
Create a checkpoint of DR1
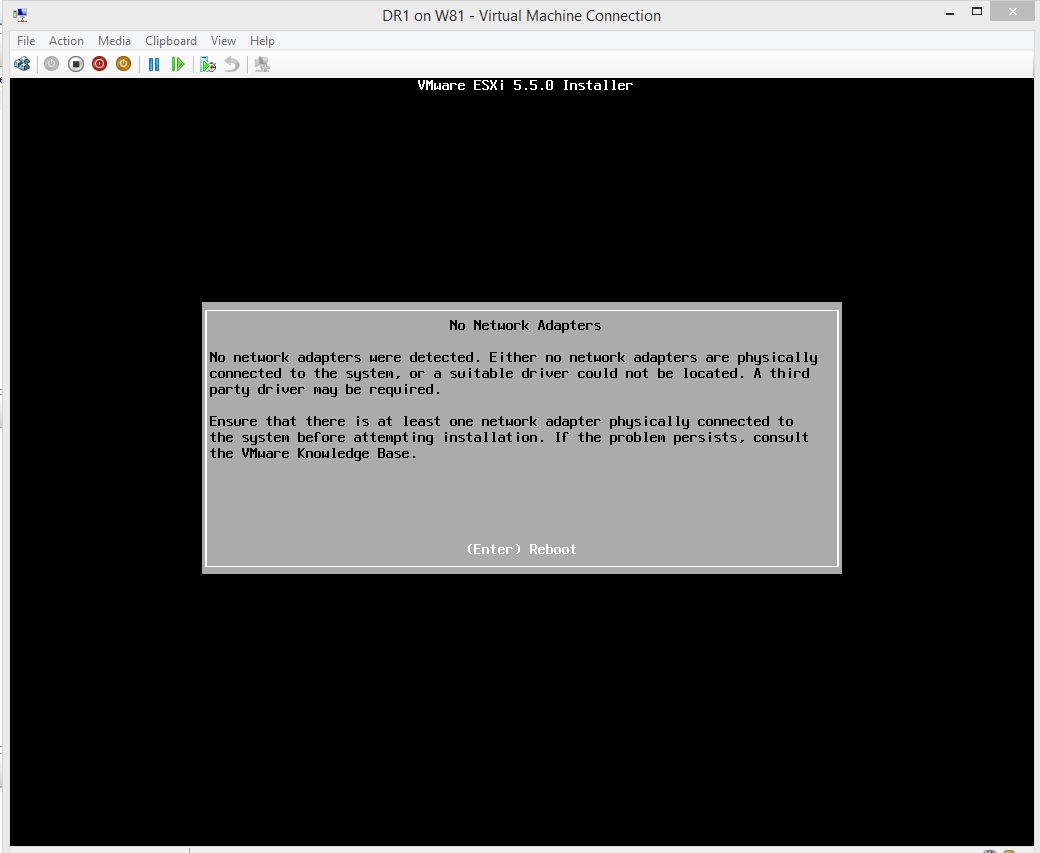pos(207,63)
